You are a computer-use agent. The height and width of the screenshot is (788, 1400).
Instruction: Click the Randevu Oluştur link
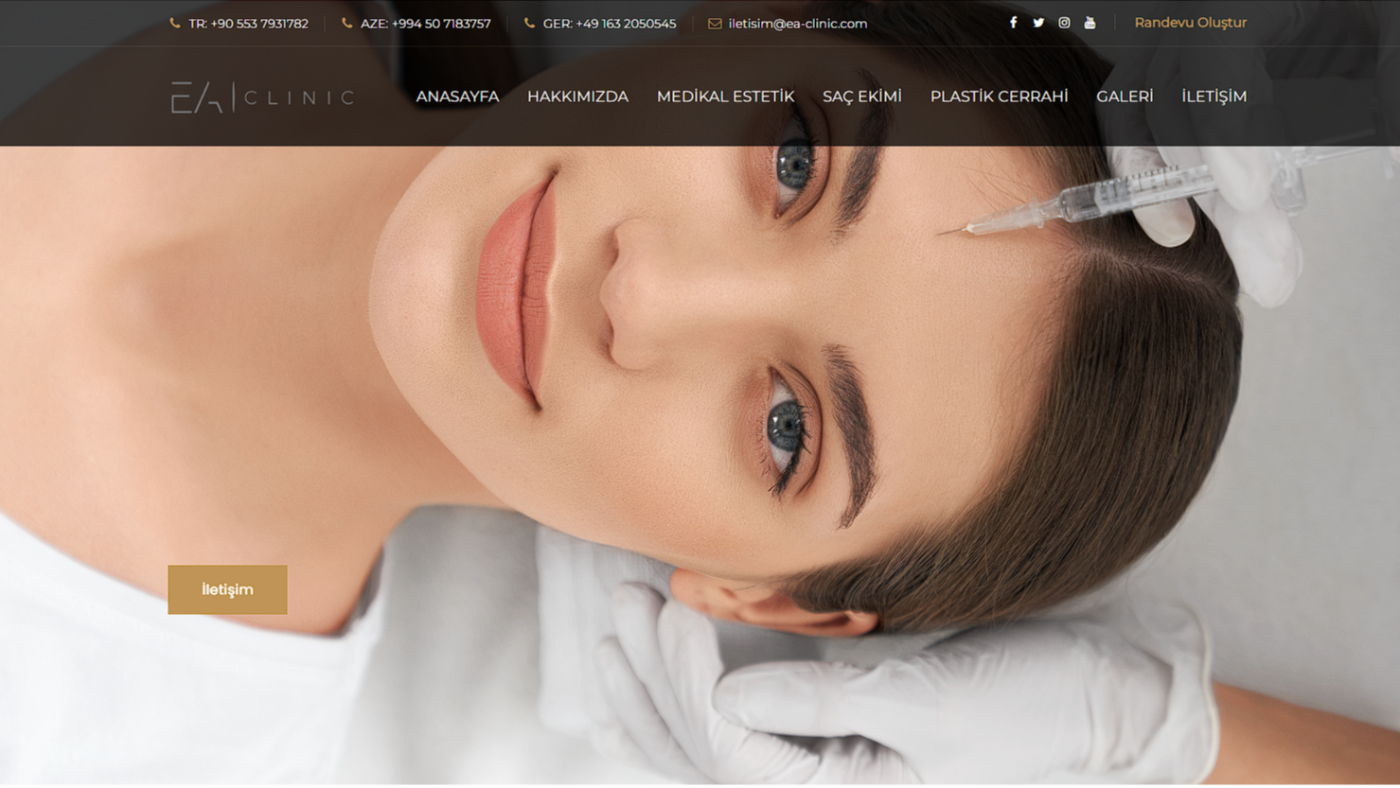click(1190, 23)
